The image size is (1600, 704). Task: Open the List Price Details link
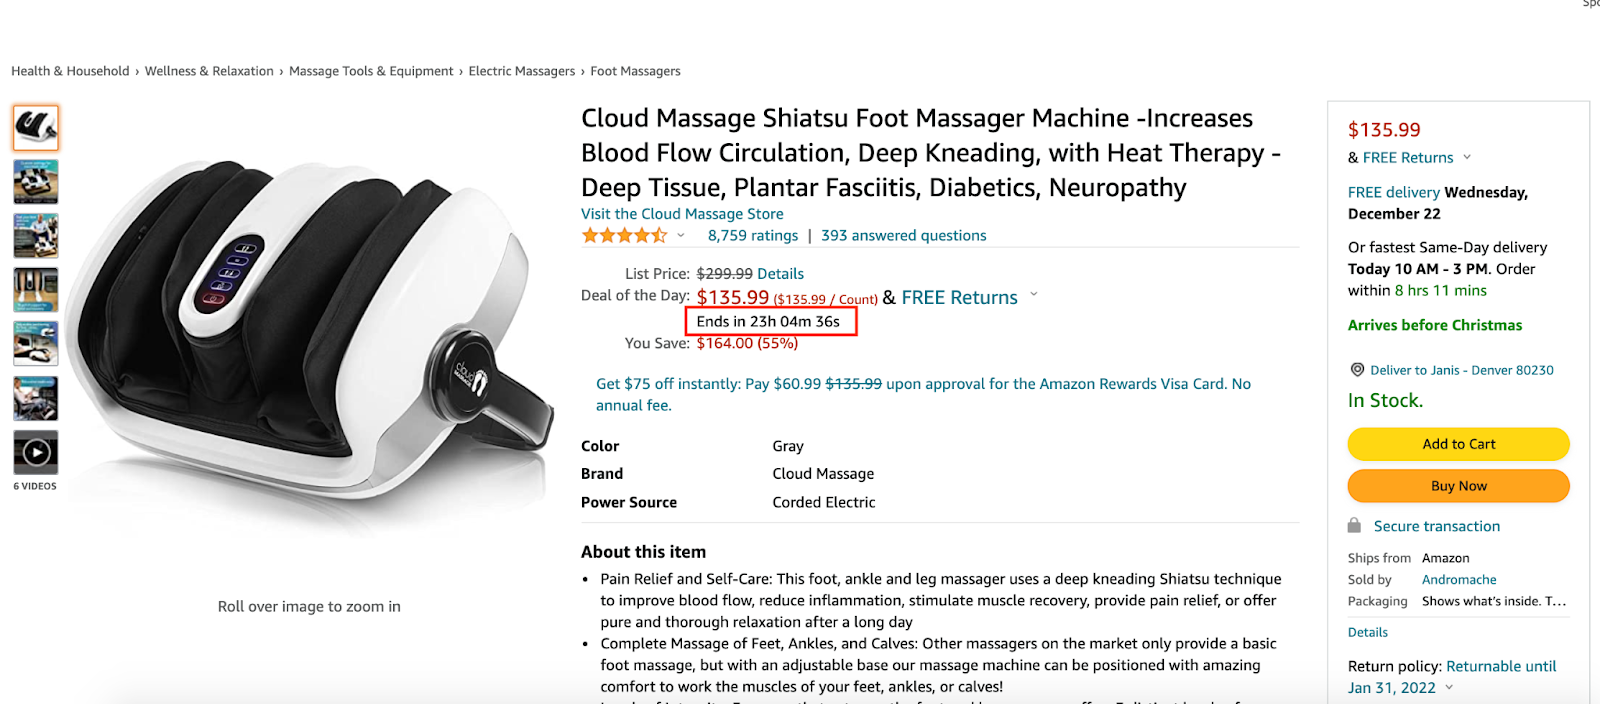780,273
